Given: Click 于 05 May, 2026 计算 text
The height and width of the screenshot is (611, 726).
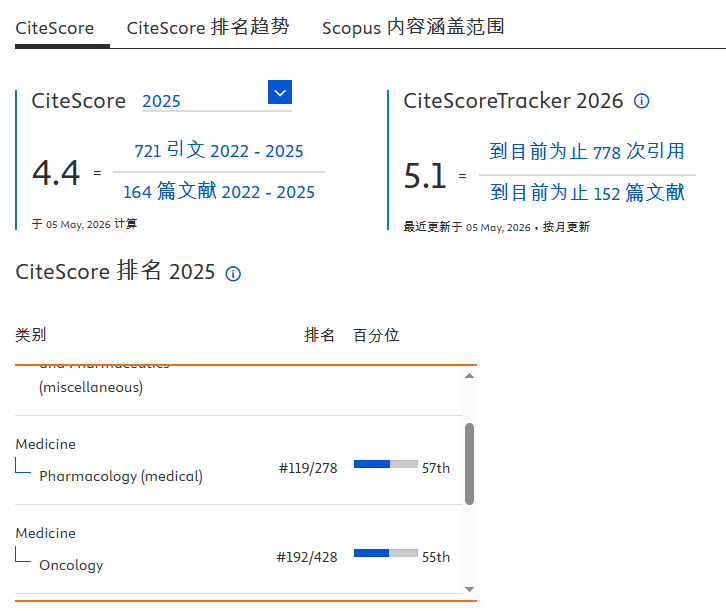Looking at the screenshot, I should 84,224.
